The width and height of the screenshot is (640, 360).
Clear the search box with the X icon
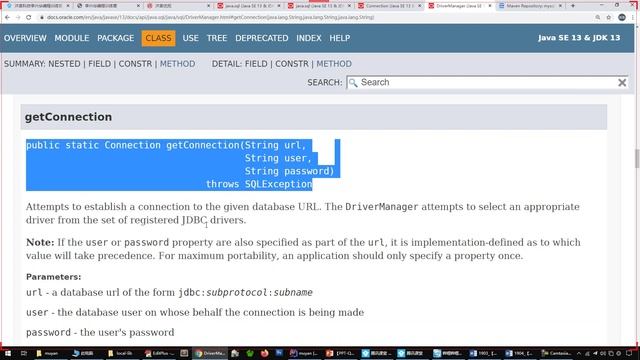[622, 83]
